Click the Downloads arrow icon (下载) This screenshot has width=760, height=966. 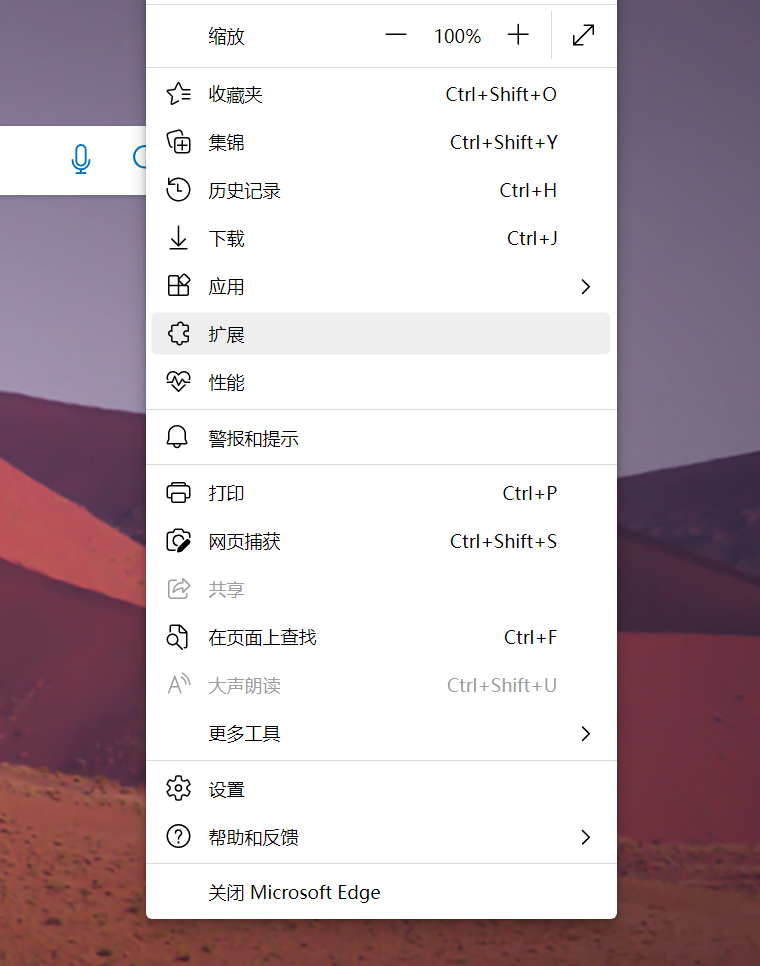pyautogui.click(x=179, y=238)
